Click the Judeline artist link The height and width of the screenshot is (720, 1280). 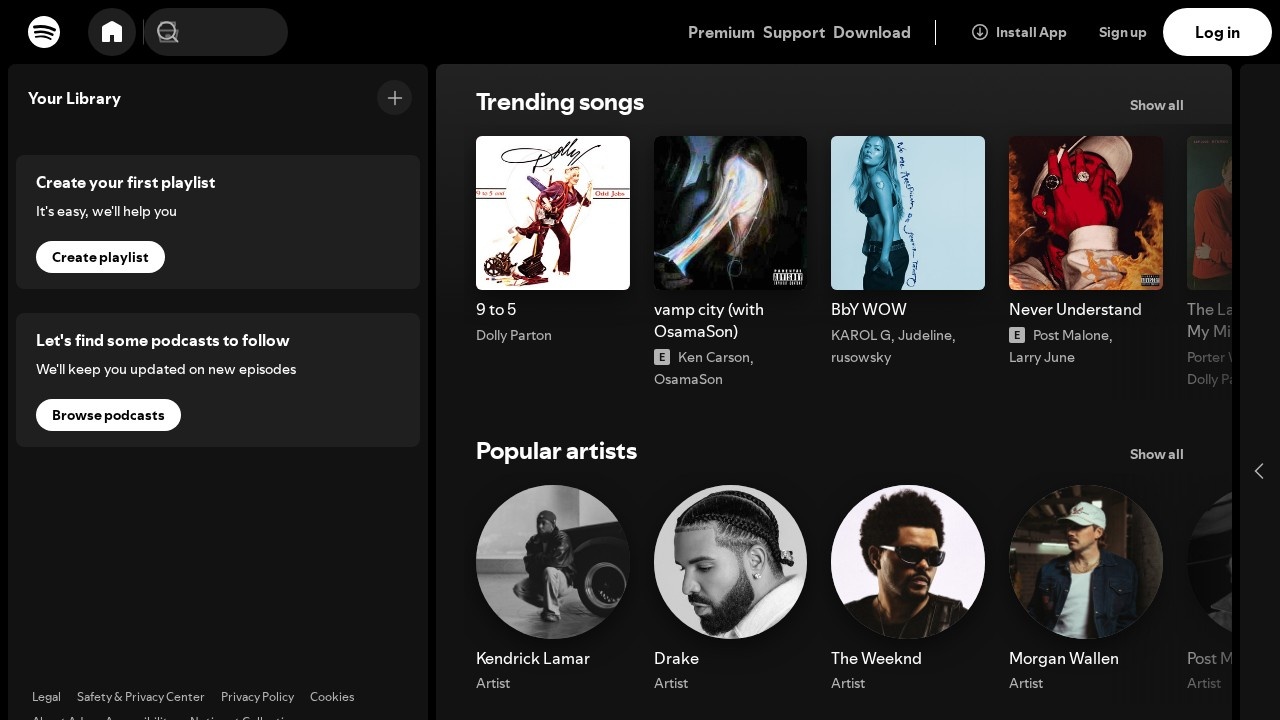(925, 335)
